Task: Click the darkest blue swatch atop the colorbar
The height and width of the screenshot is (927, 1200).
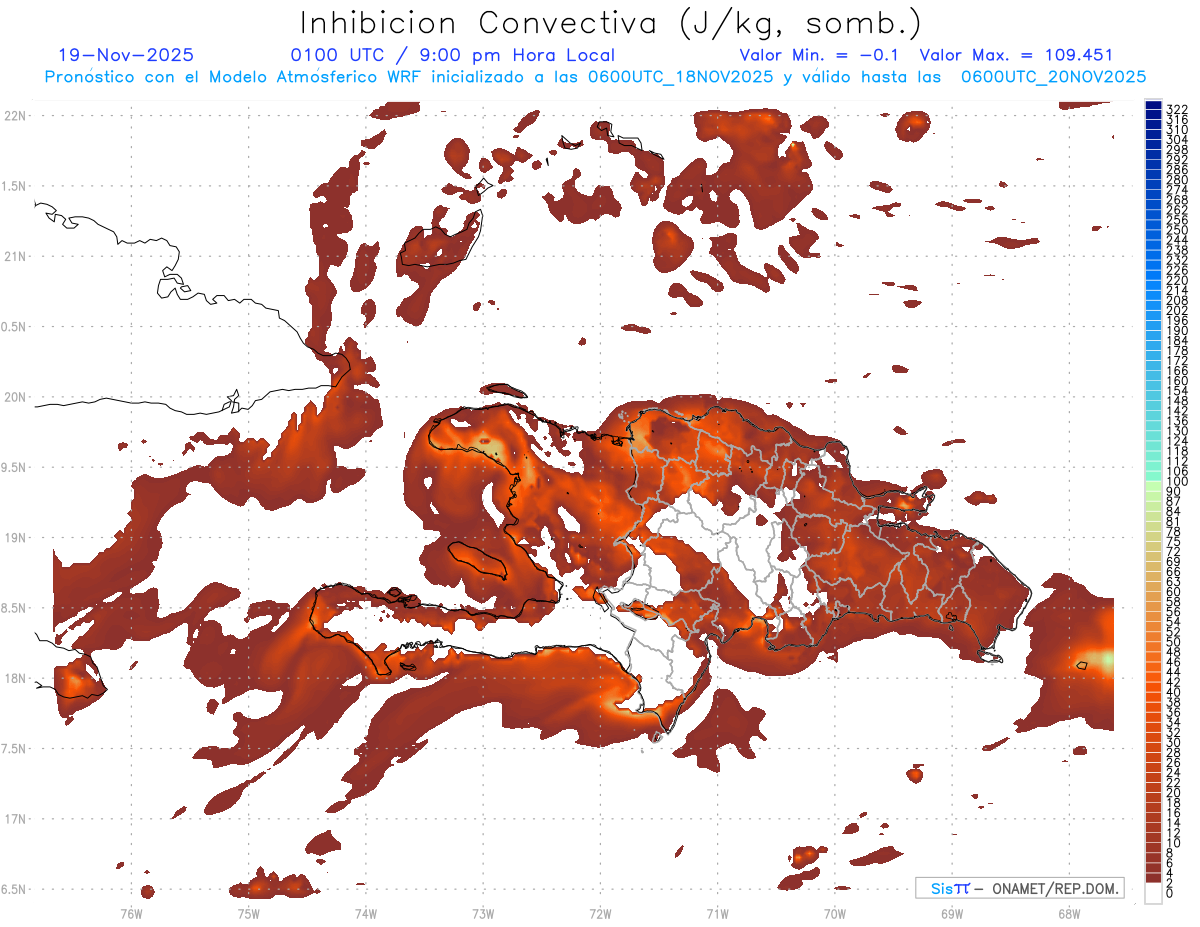Action: click(x=1154, y=105)
